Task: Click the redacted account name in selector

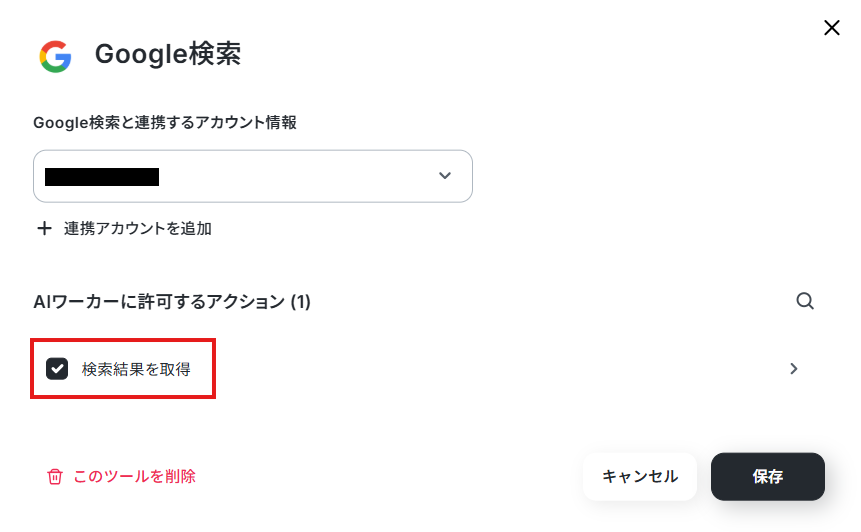Action: [x=102, y=177]
